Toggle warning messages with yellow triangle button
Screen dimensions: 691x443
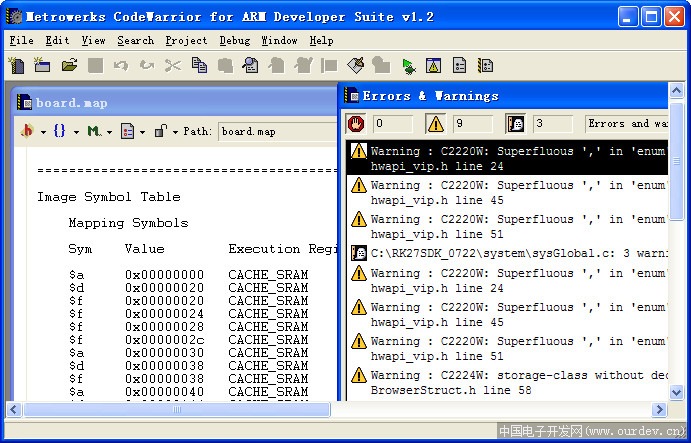[x=435, y=124]
